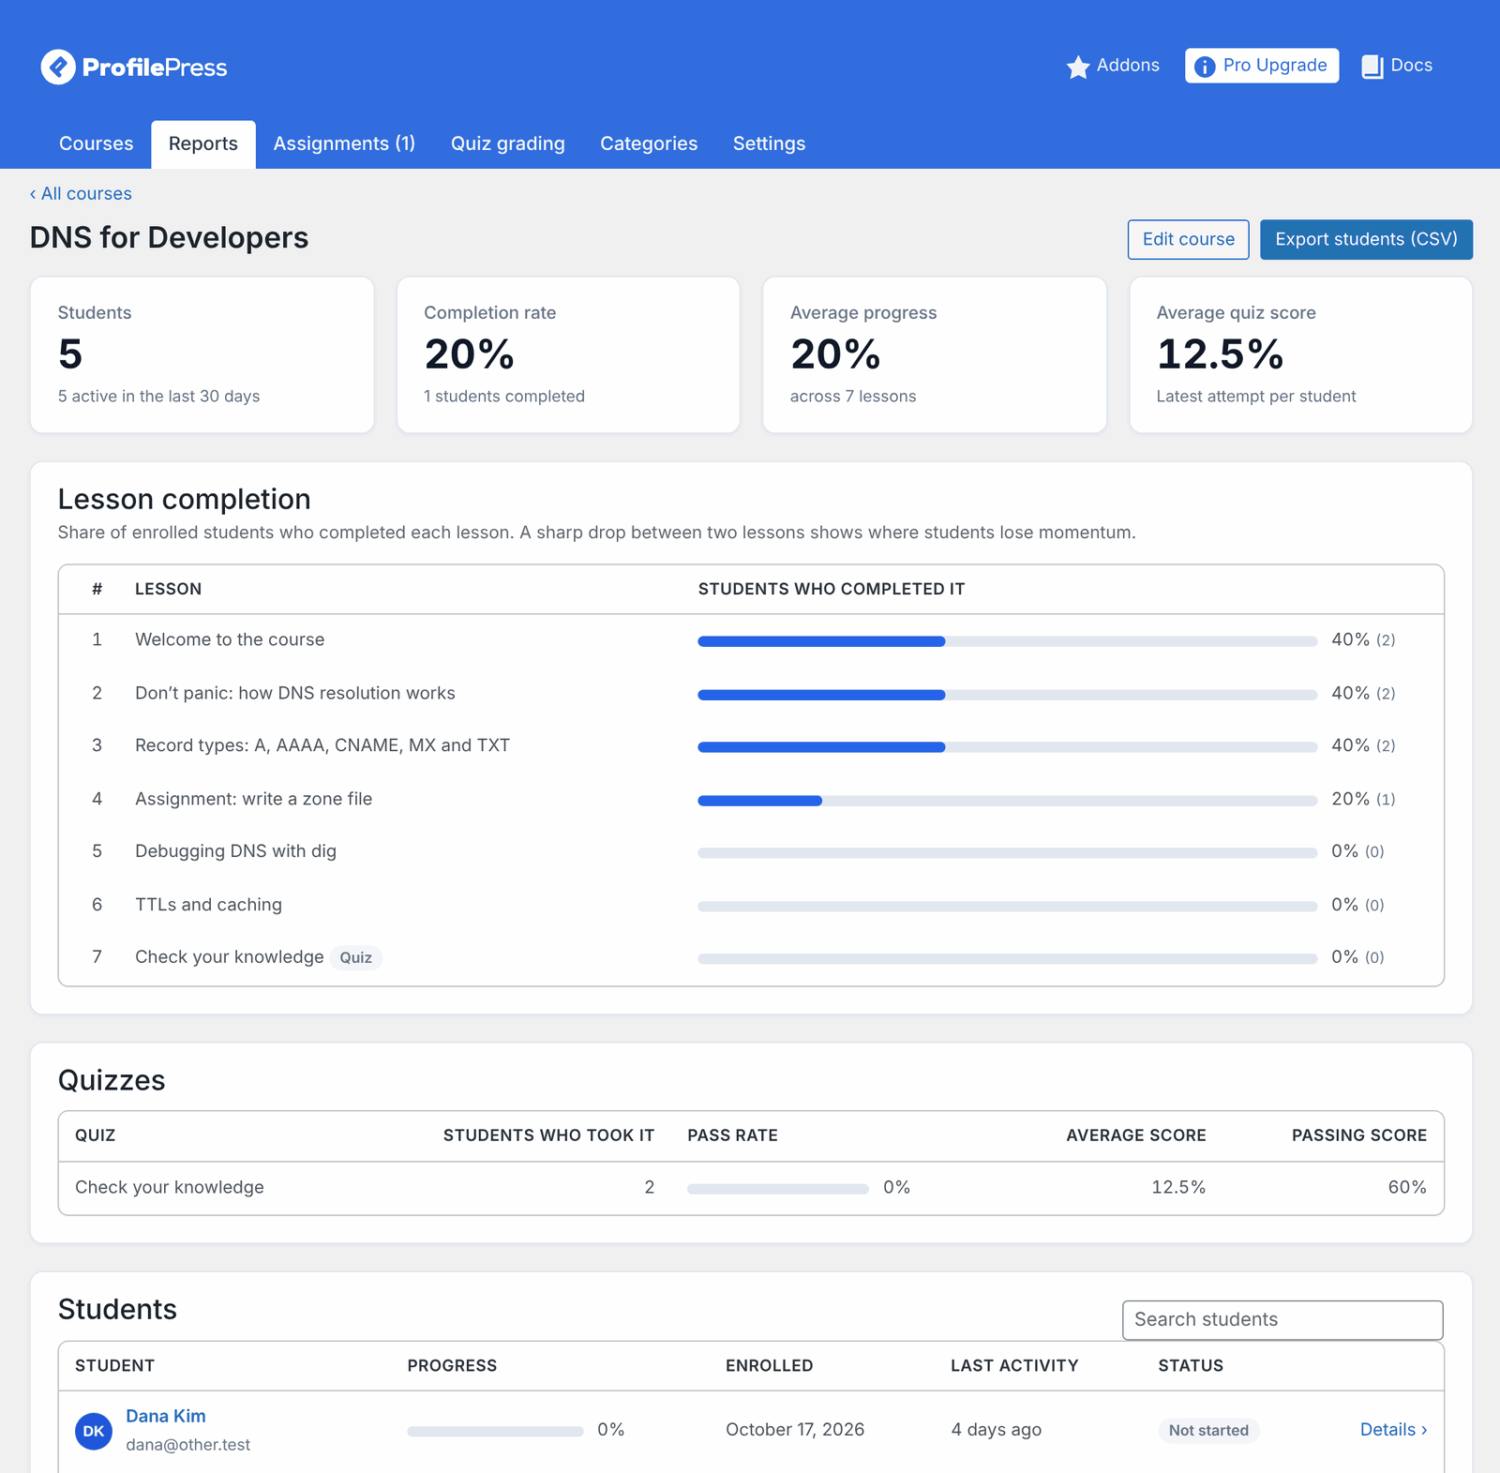The width and height of the screenshot is (1500, 1473).
Task: Click "5 active in the last 30 days"
Action: click(x=159, y=397)
